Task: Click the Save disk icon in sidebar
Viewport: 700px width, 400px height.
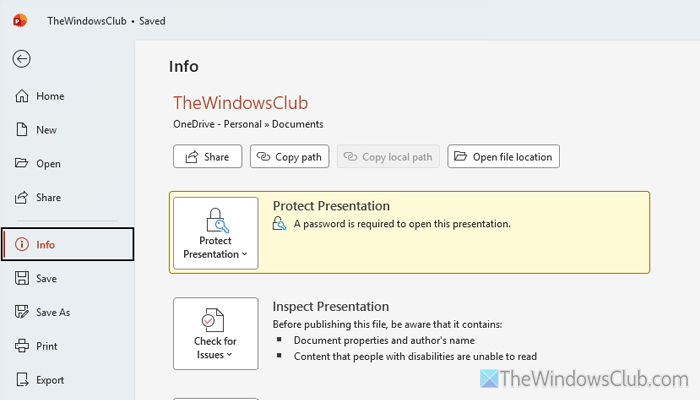Action: coord(22,279)
